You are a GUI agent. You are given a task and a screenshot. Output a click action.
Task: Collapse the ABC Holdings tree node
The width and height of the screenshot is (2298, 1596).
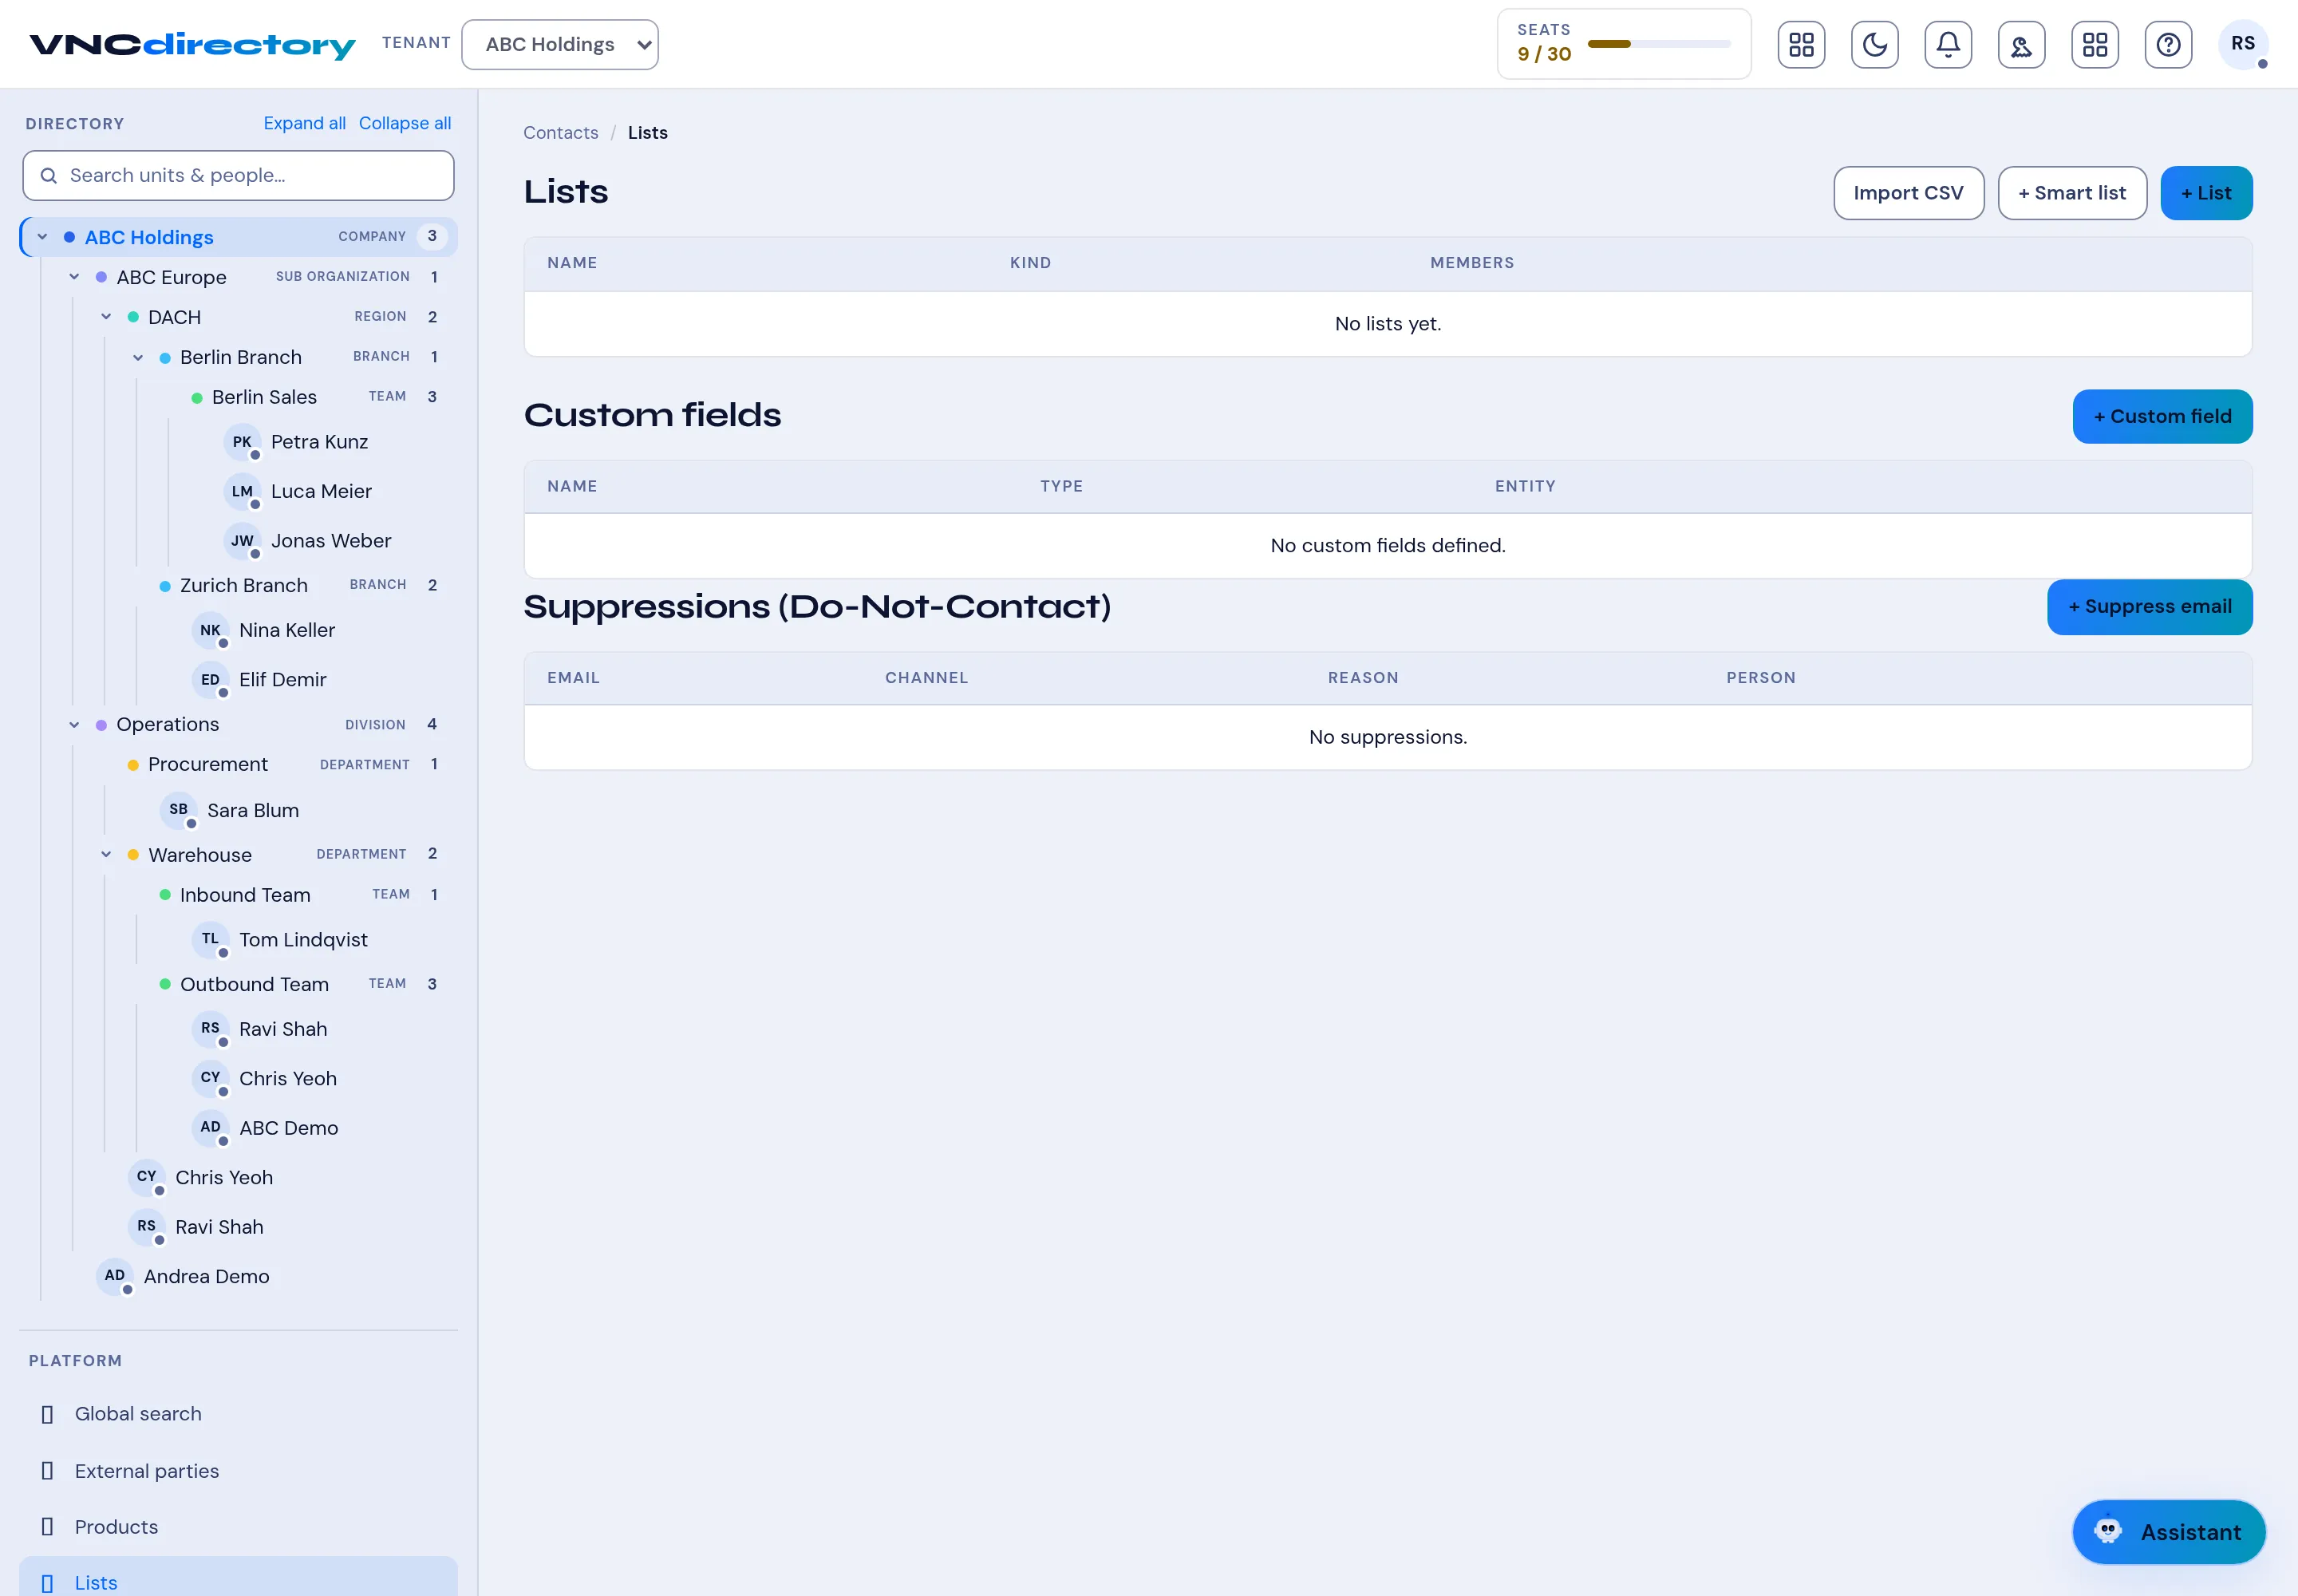[42, 237]
